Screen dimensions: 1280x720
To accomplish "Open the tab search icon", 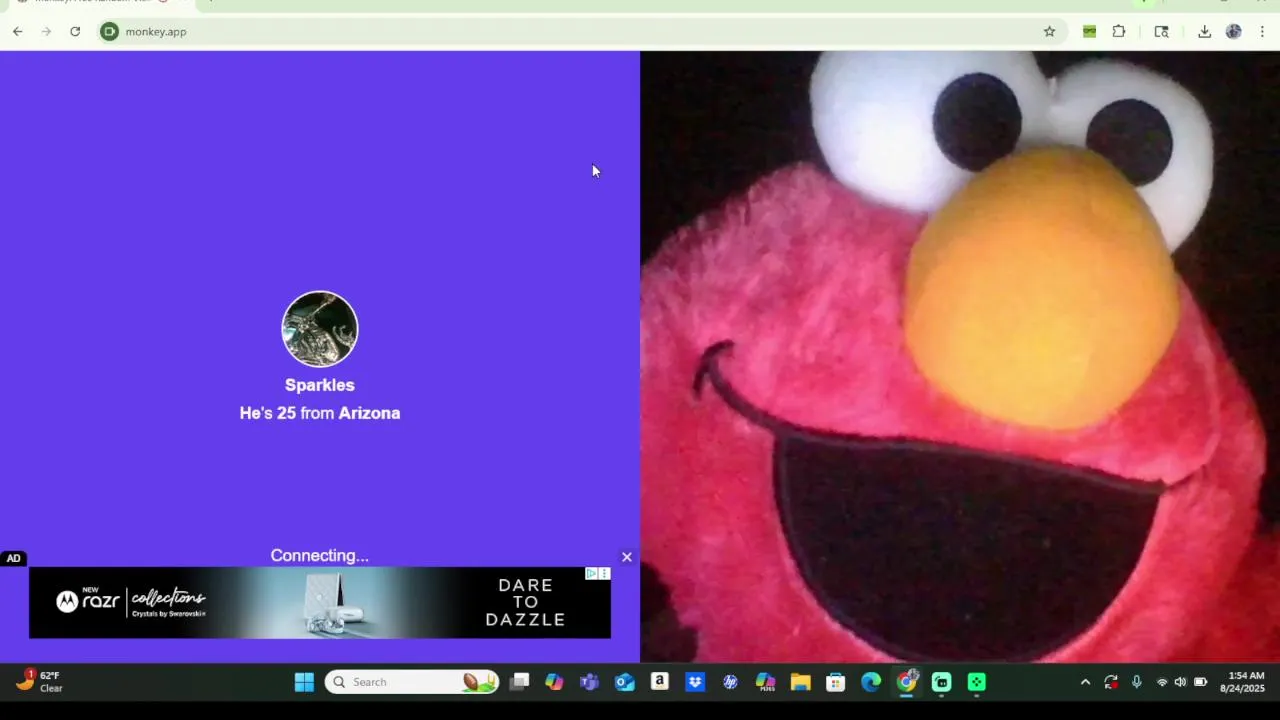I will click(x=1162, y=31).
